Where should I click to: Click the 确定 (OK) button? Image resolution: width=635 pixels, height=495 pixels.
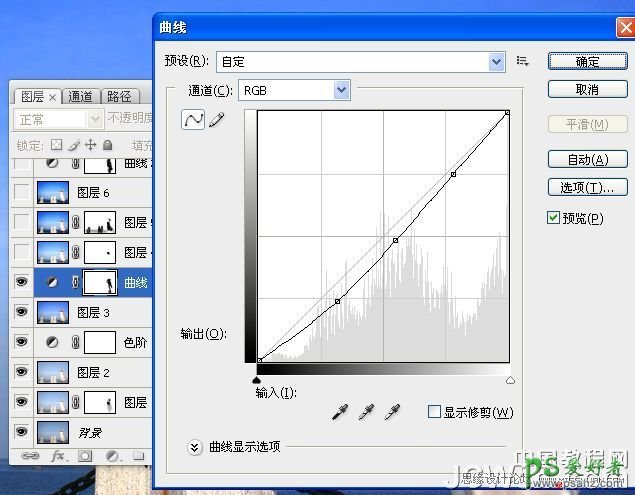pyautogui.click(x=587, y=61)
